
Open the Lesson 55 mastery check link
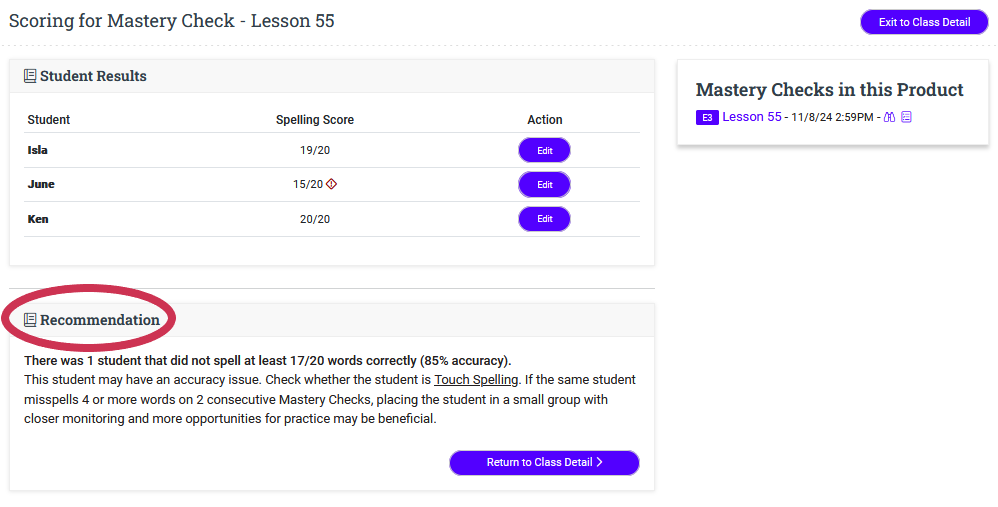tap(752, 117)
